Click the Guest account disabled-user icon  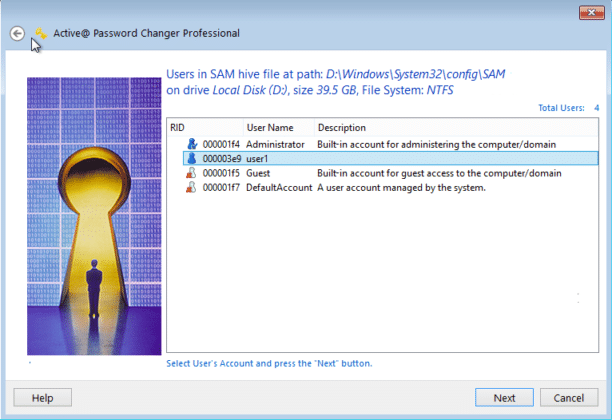click(x=191, y=173)
